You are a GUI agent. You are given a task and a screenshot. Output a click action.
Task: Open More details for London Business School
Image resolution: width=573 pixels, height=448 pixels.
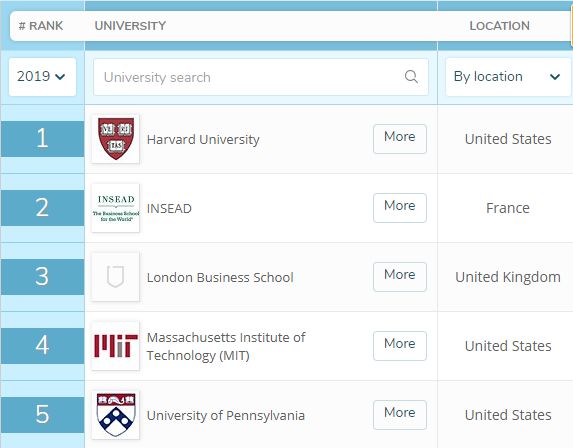400,277
